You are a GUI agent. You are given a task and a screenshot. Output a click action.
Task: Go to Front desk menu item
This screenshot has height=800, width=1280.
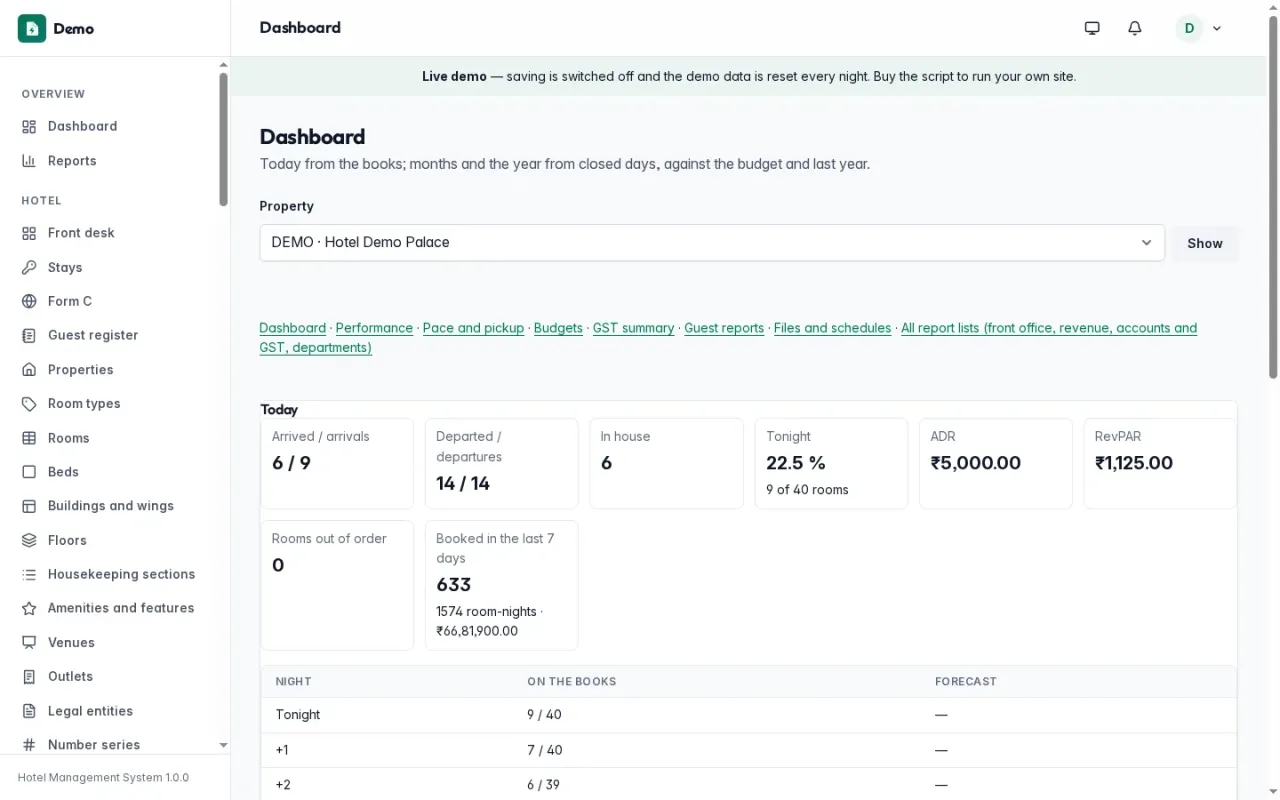[81, 233]
